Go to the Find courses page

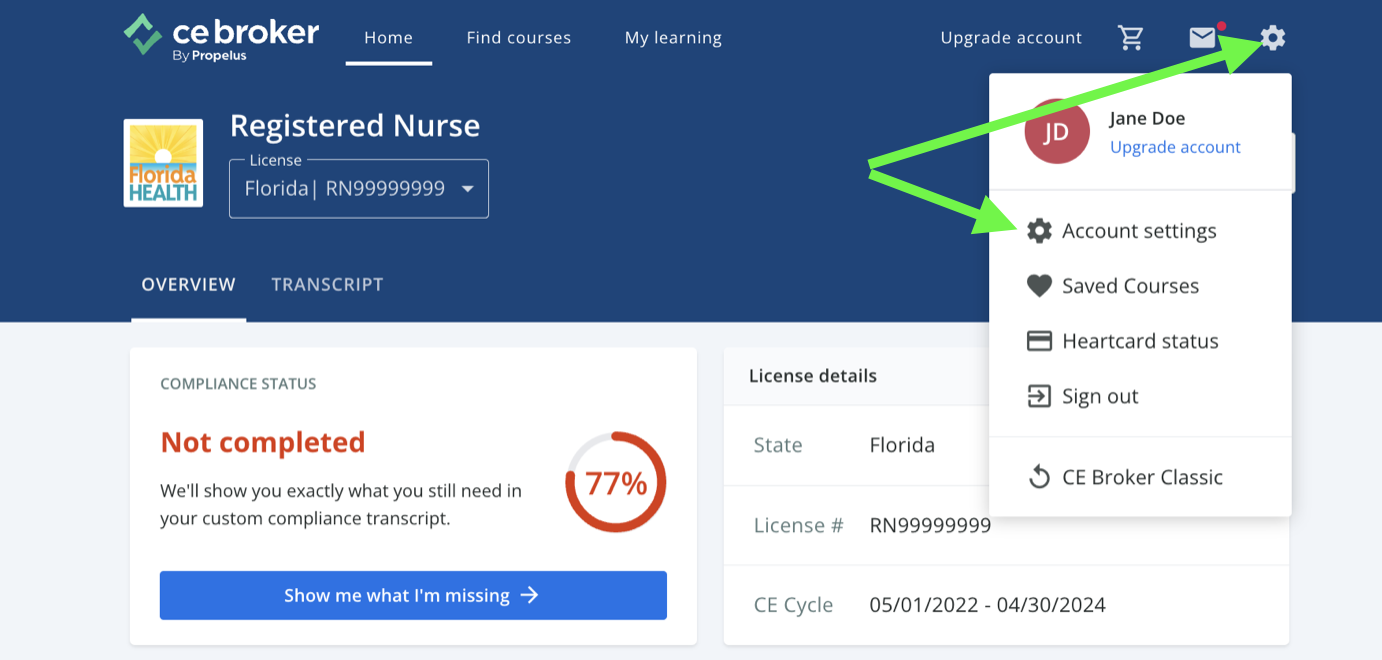coord(518,38)
